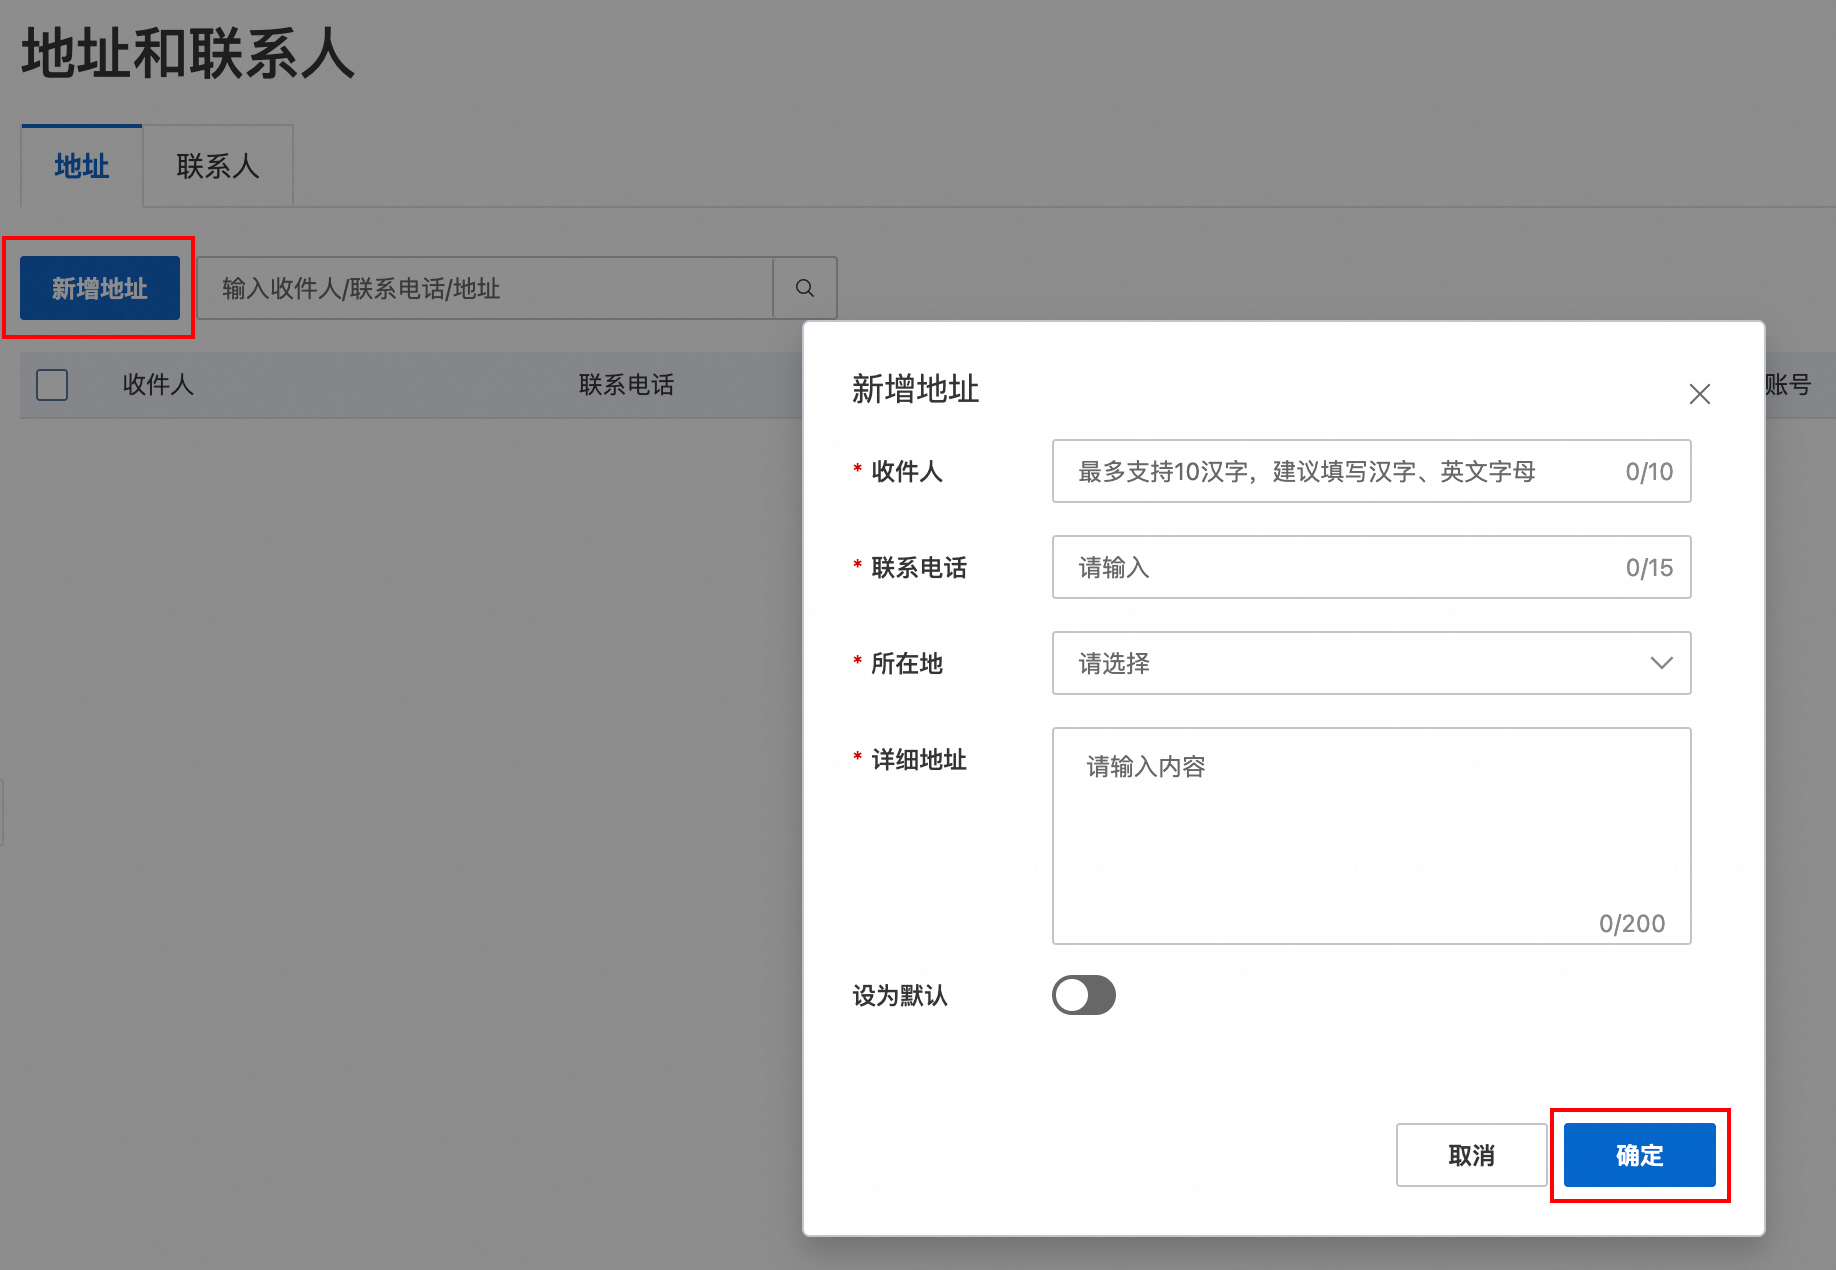Screen dimensions: 1836x1270
Task: Click the 地址和联系人 page title
Action: pyautogui.click(x=188, y=53)
